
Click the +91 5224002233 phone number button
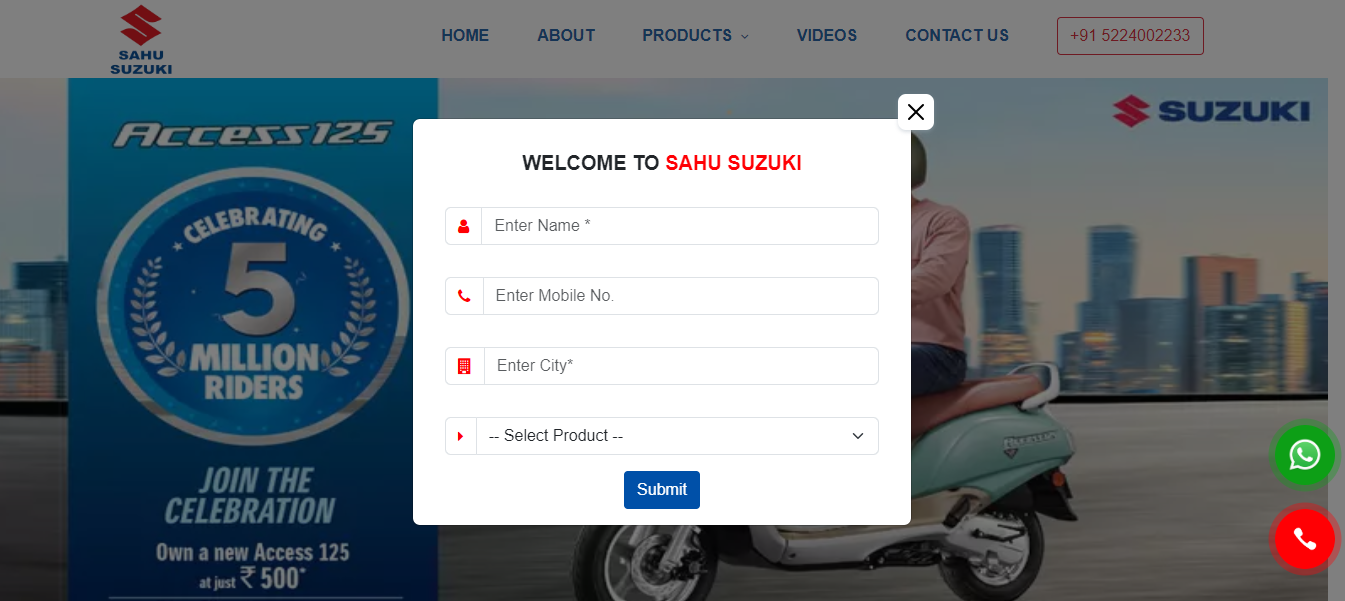pyautogui.click(x=1130, y=36)
